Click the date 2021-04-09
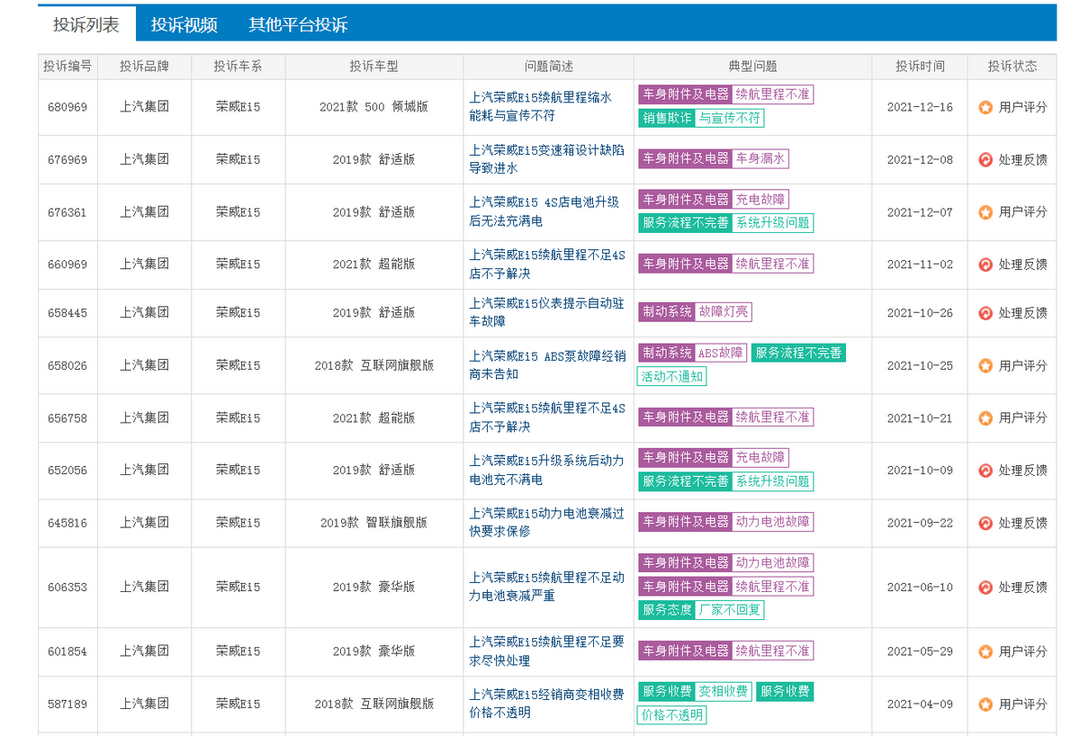Image resolution: width=1080 pixels, height=736 pixels. coord(920,704)
